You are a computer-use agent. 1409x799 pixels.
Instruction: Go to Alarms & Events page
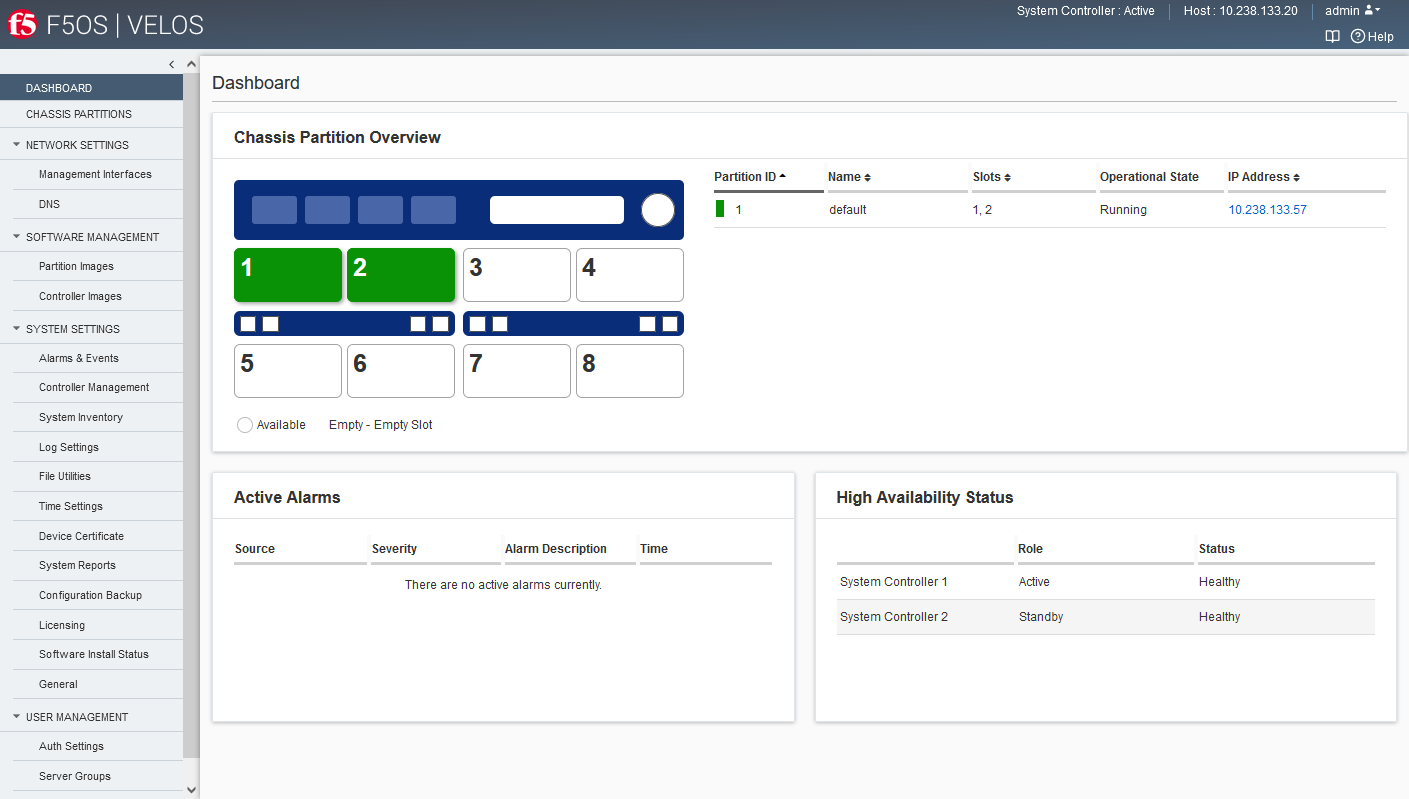[79, 358]
